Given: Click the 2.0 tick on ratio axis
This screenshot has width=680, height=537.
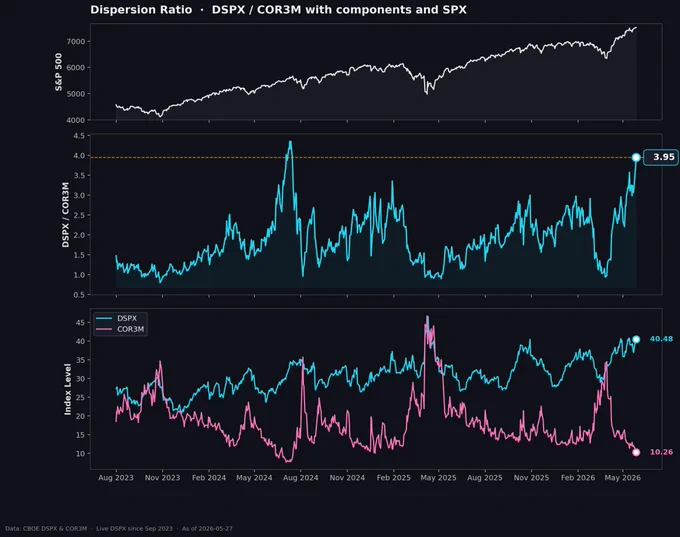Looking at the screenshot, I should [x=79, y=235].
